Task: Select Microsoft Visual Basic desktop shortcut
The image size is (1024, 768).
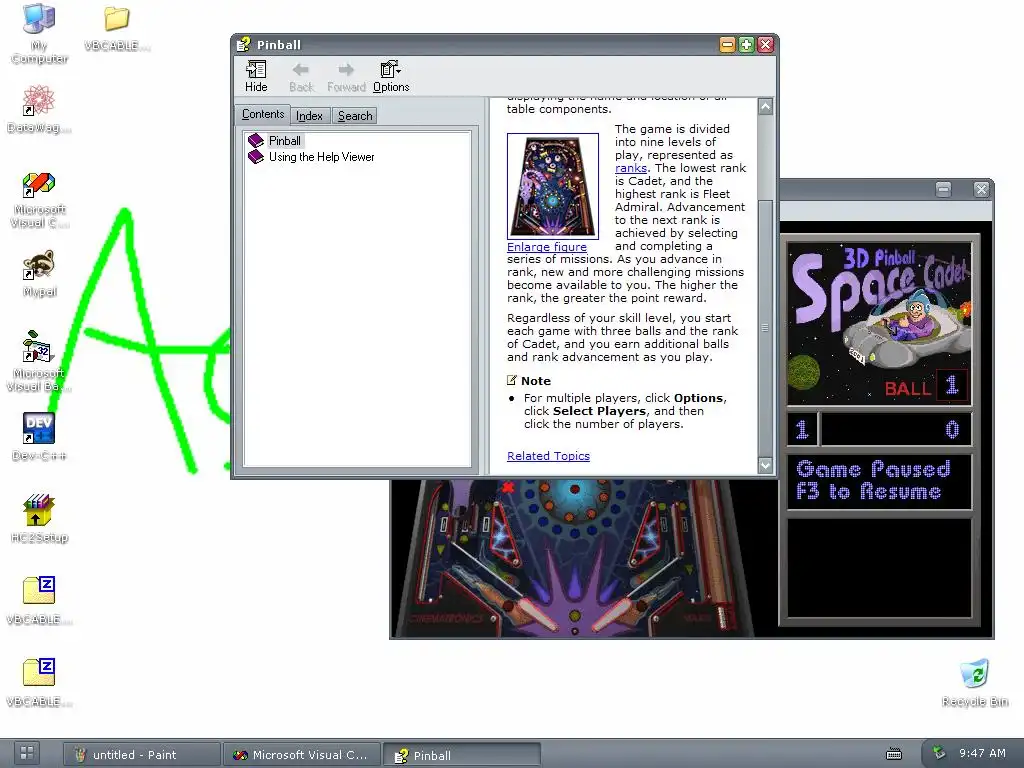Action: (38, 361)
